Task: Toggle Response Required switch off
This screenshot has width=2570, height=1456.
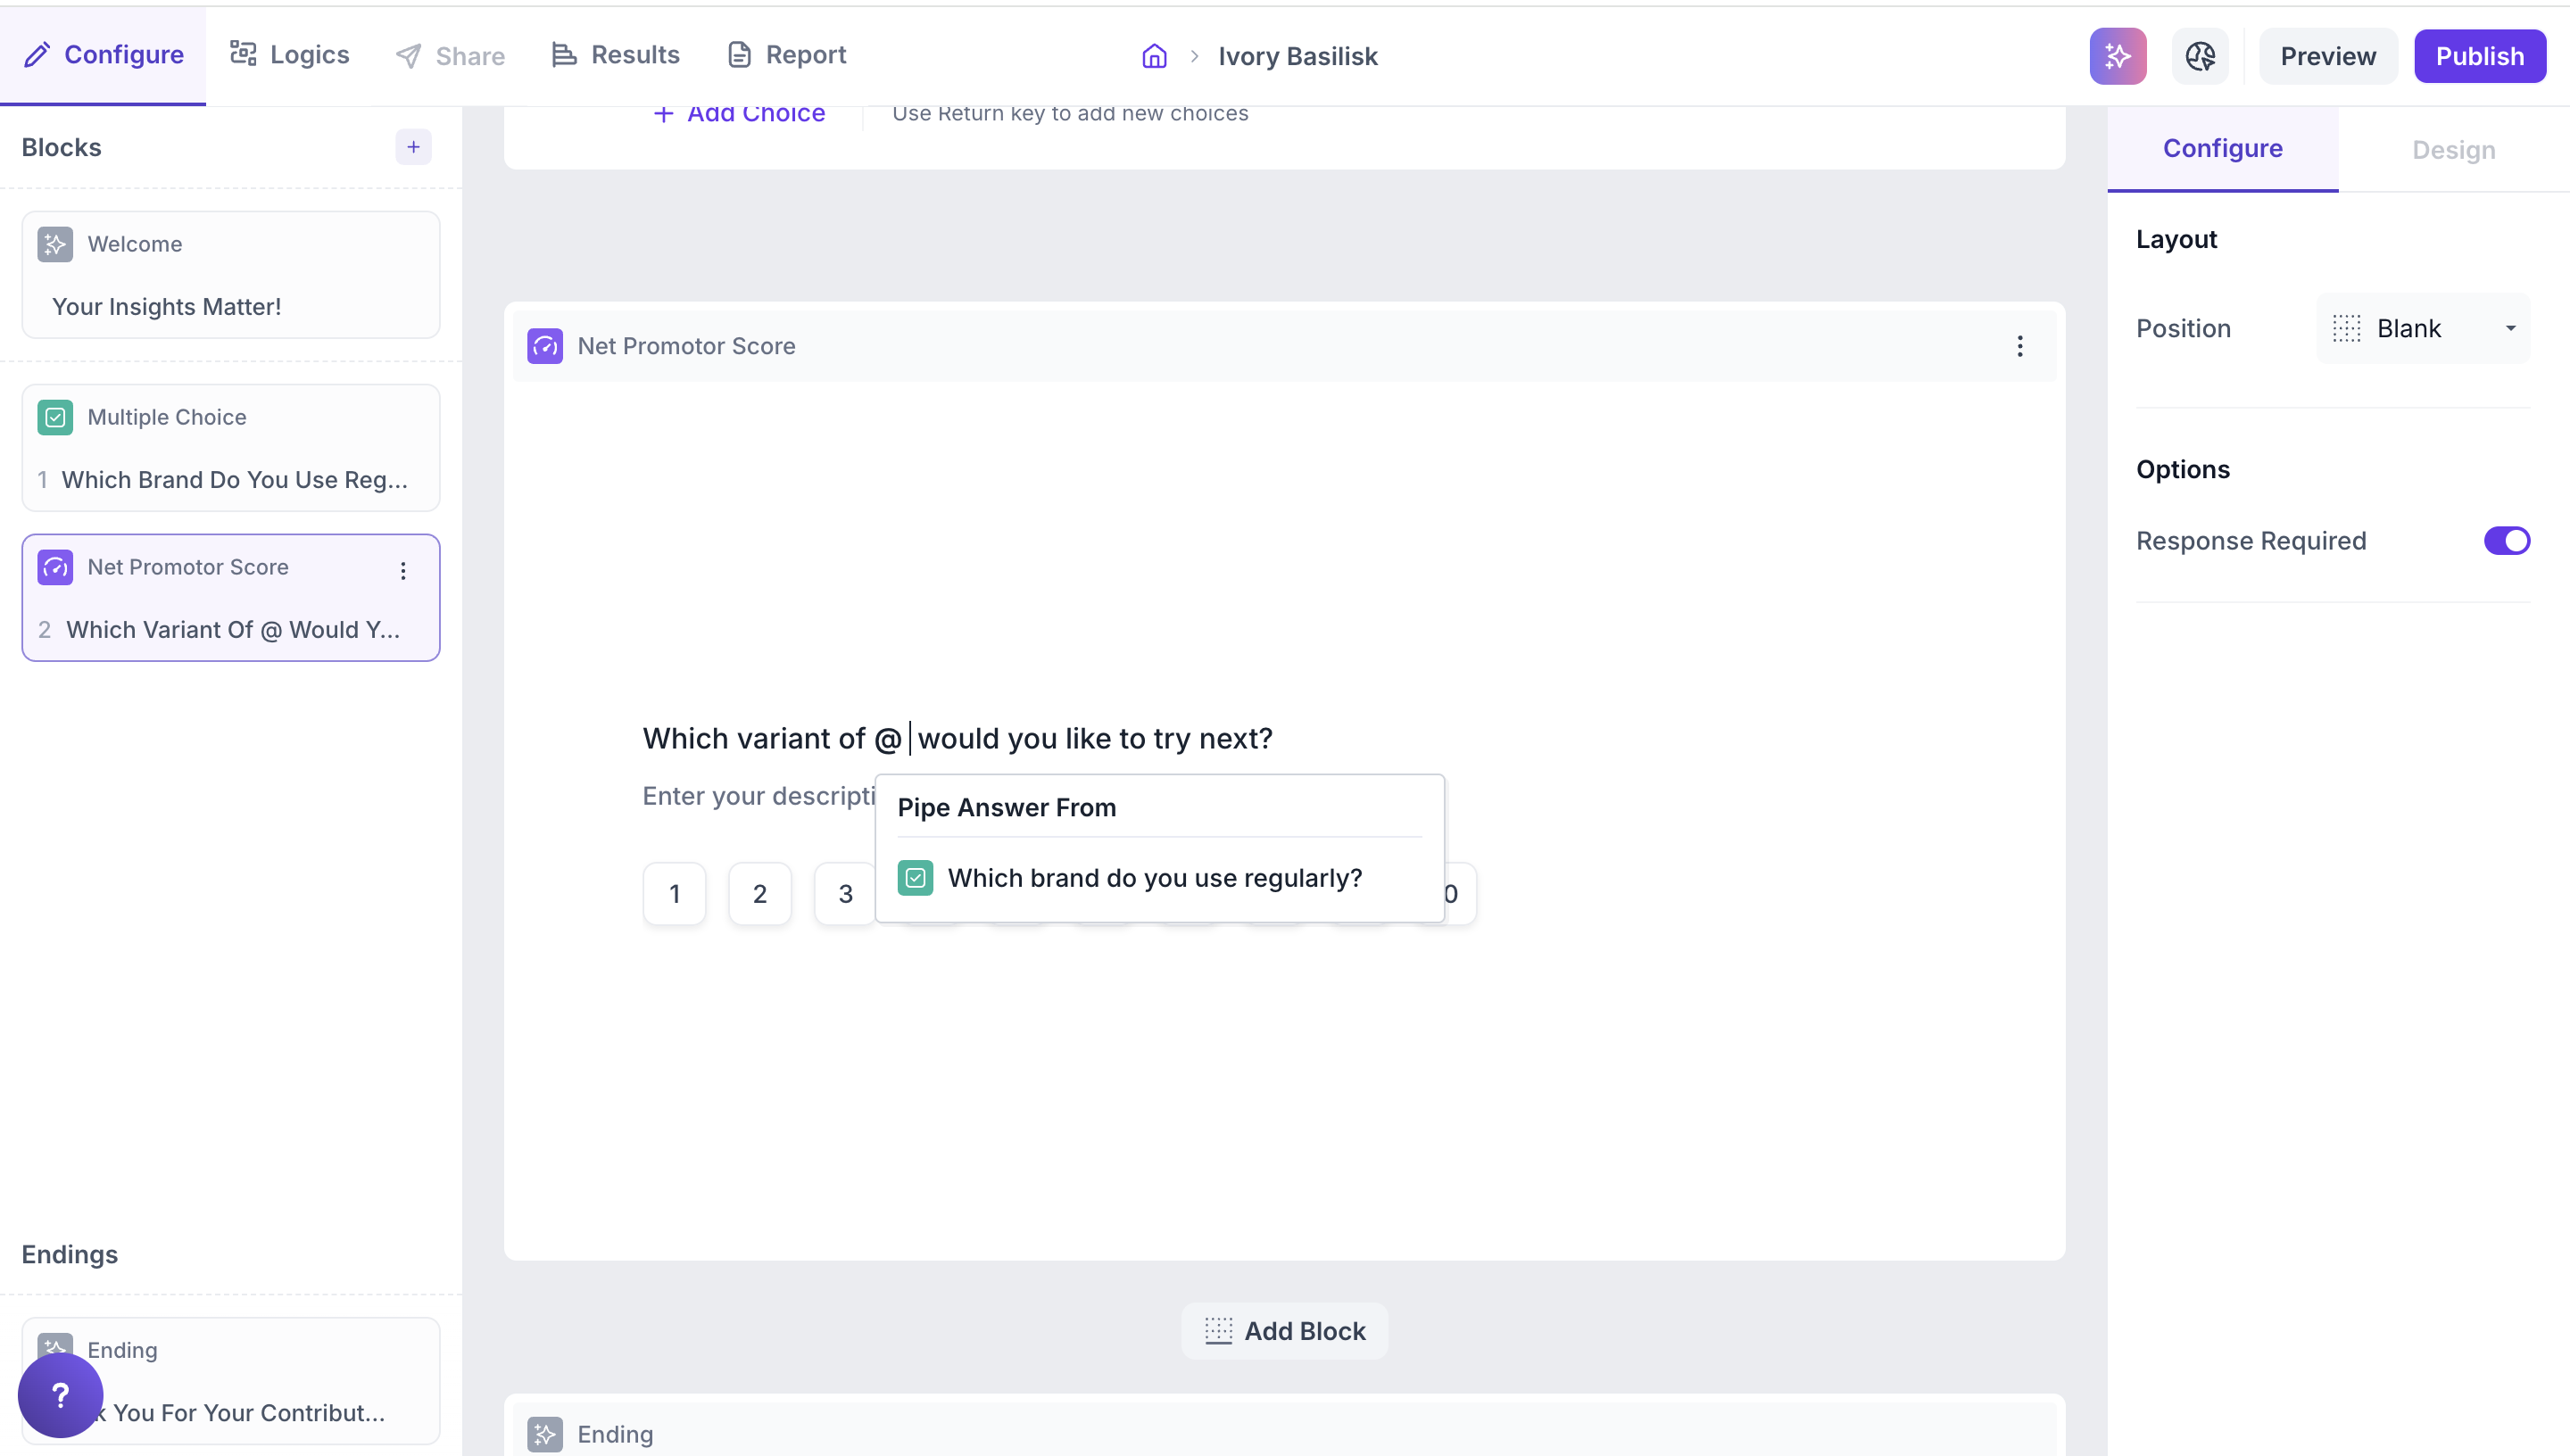Action: click(2505, 541)
